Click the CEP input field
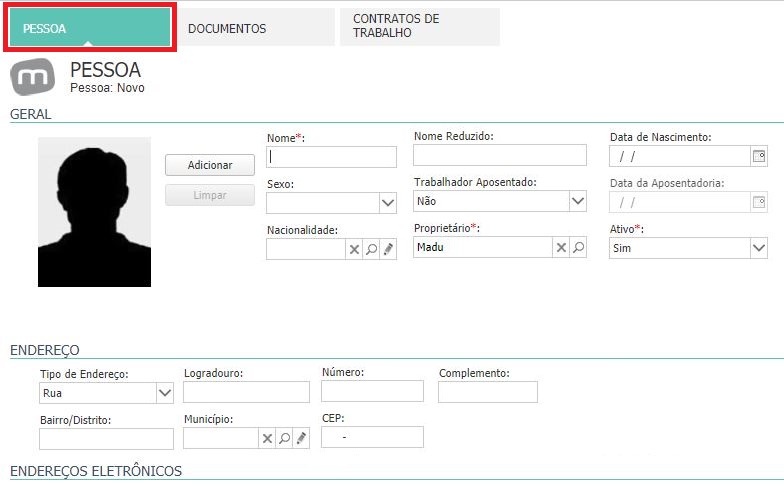 coord(372,437)
